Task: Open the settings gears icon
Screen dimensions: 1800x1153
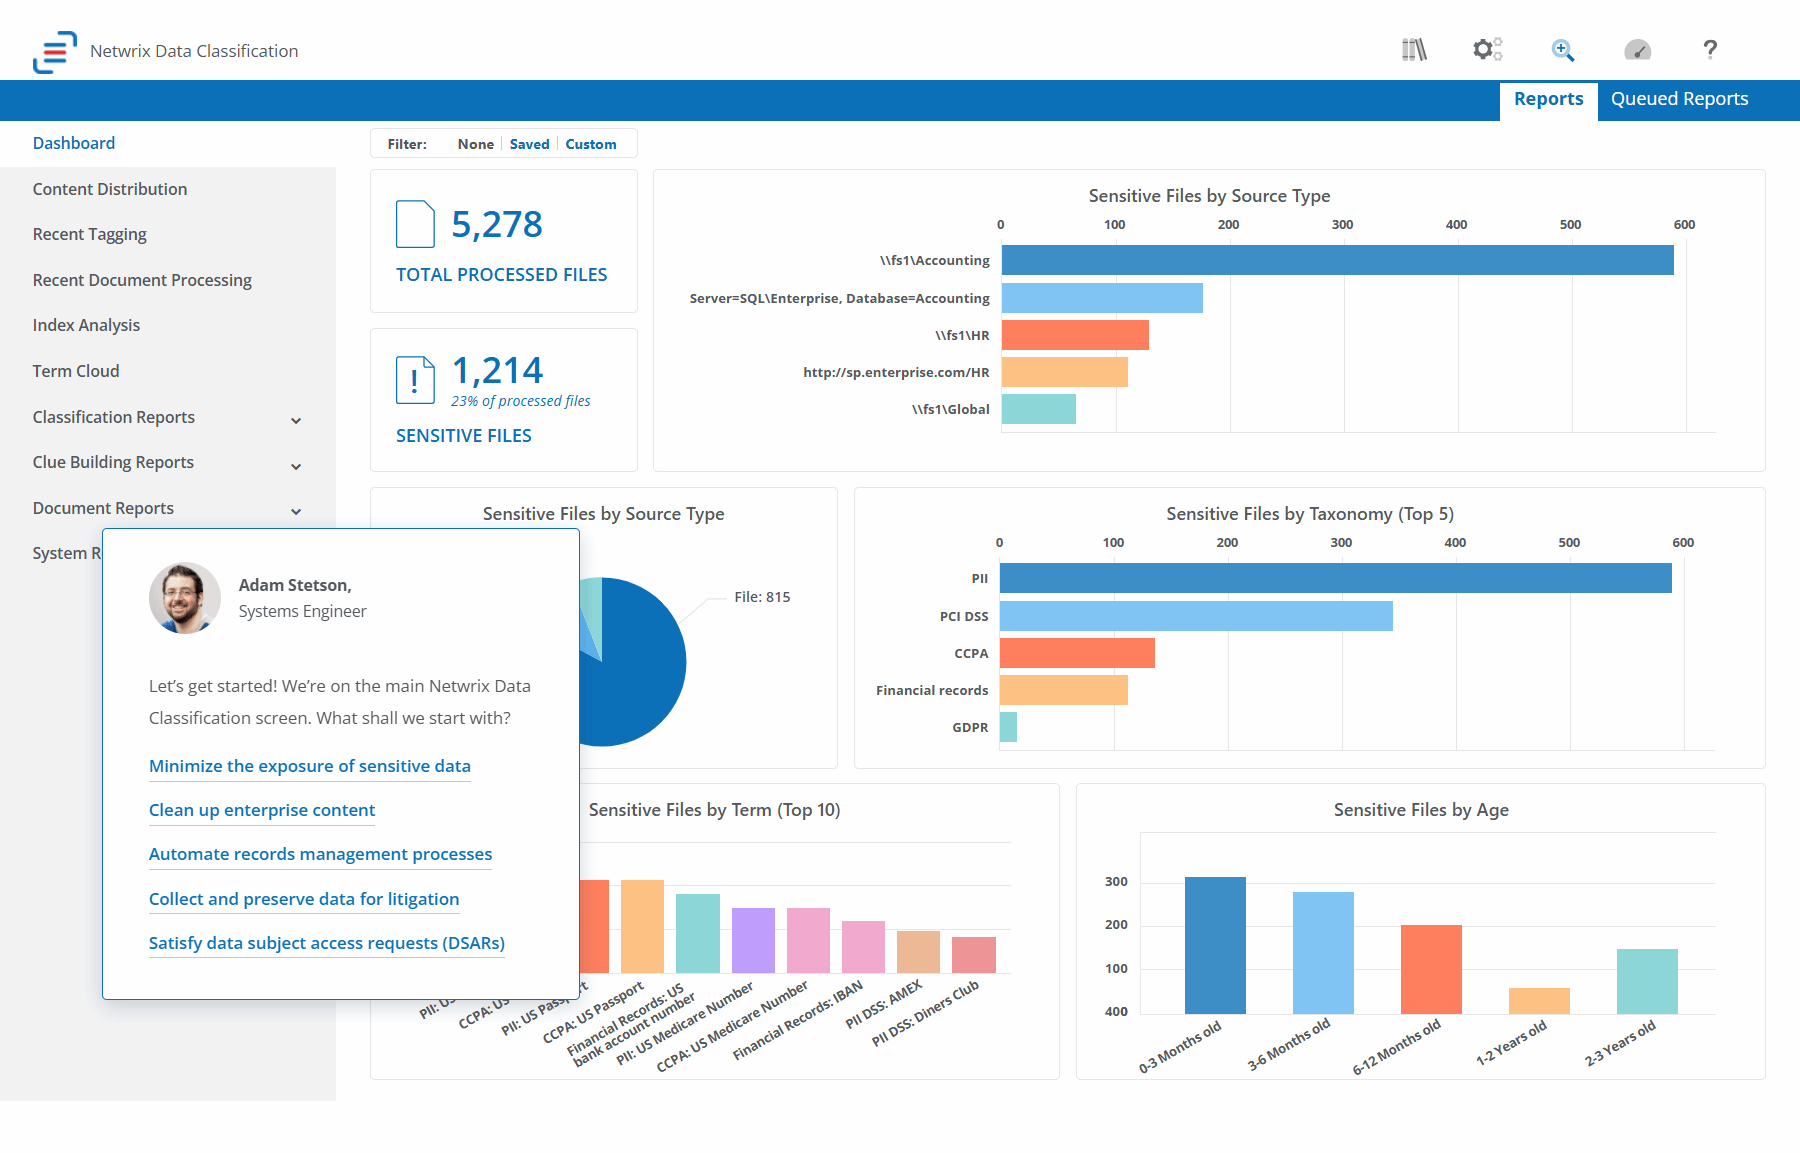Action: coord(1487,50)
